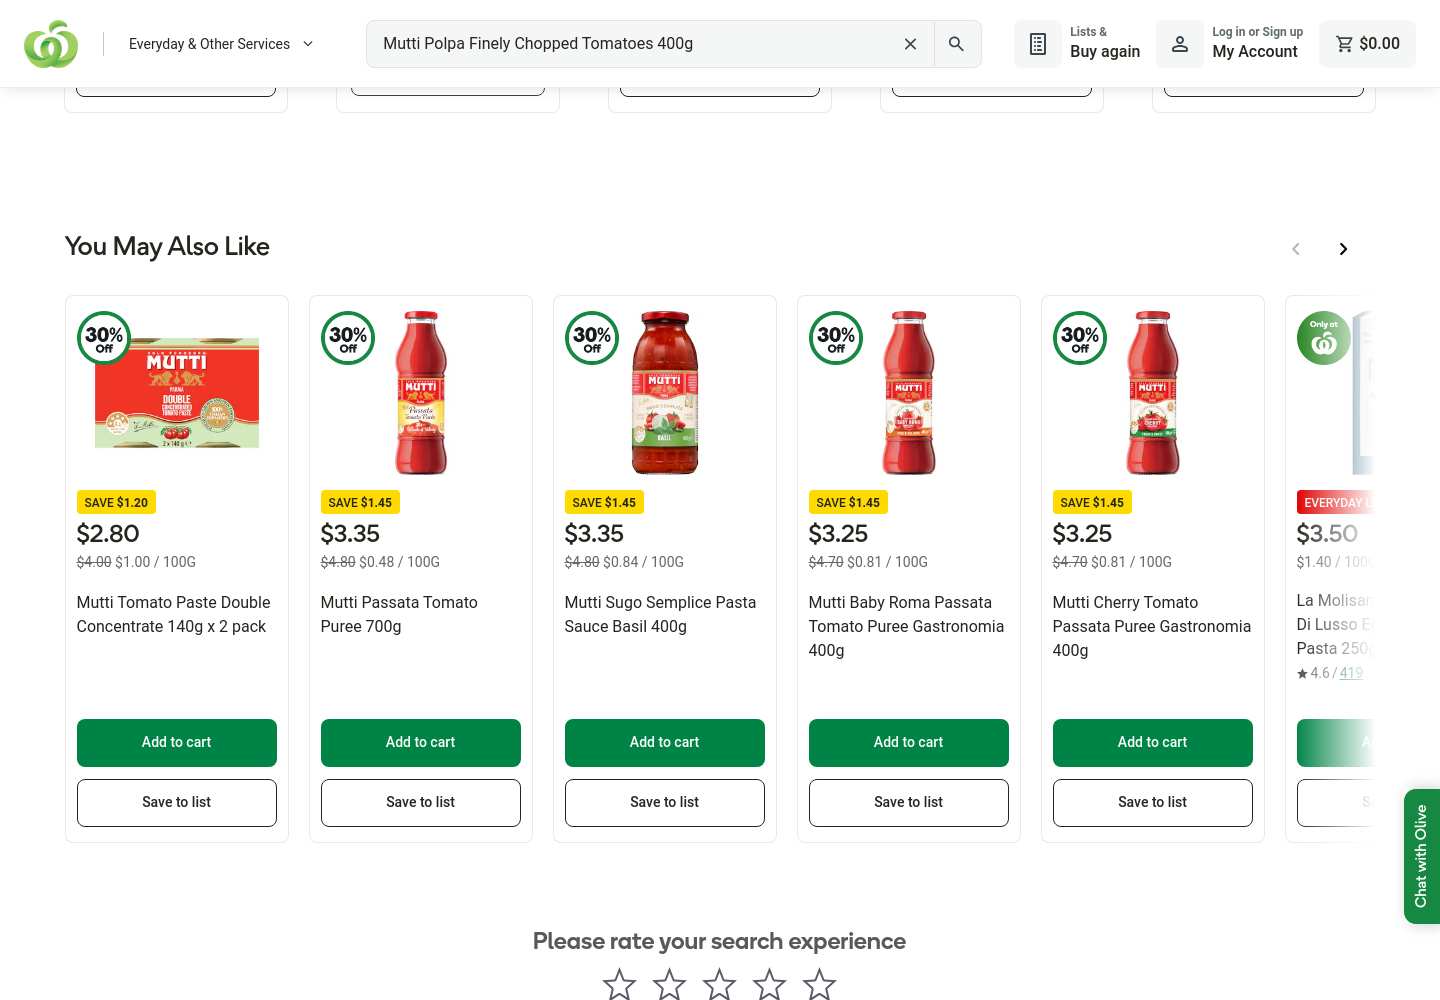This screenshot has height=1000, width=1440.
Task: Click 'Please rate your search experience' text
Action: (x=720, y=941)
